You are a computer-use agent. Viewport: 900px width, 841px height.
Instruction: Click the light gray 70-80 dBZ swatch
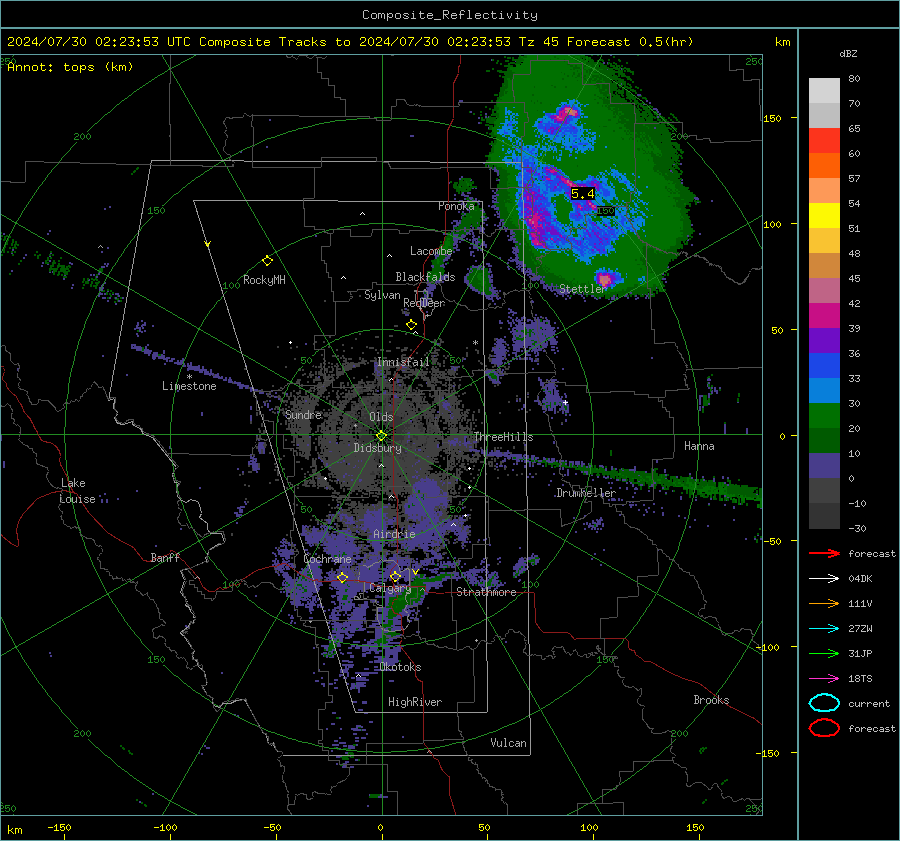pos(824,91)
